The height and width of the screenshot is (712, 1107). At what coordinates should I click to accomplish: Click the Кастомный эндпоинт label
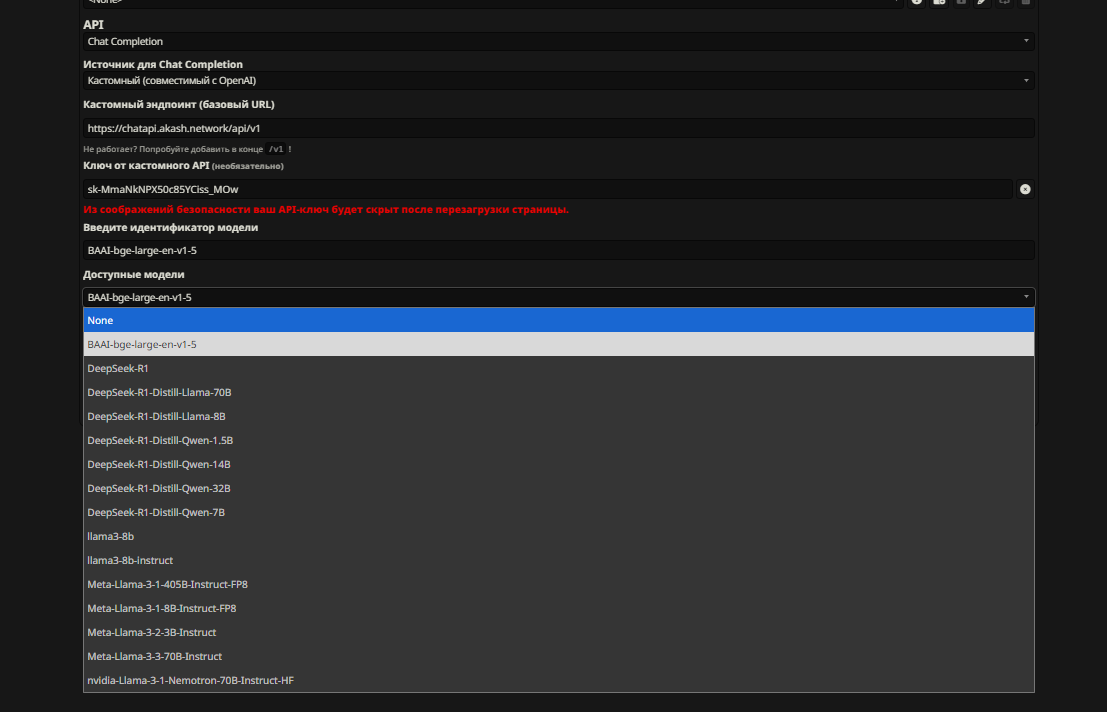point(179,104)
